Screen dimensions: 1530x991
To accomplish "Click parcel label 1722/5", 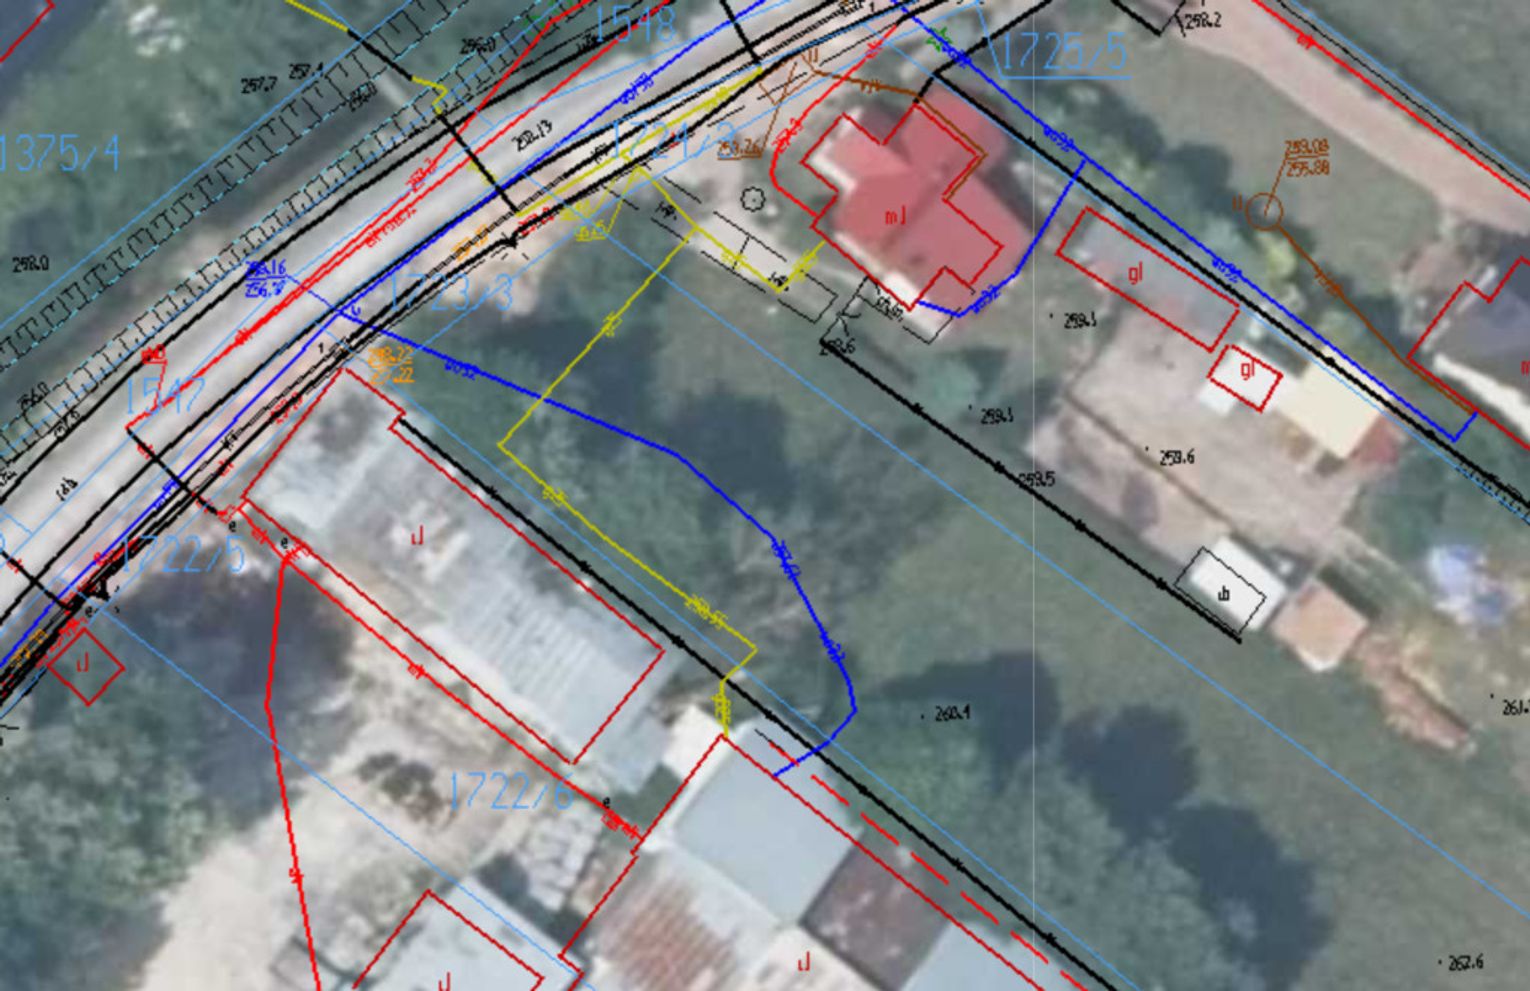I will pyautogui.click(x=183, y=555).
